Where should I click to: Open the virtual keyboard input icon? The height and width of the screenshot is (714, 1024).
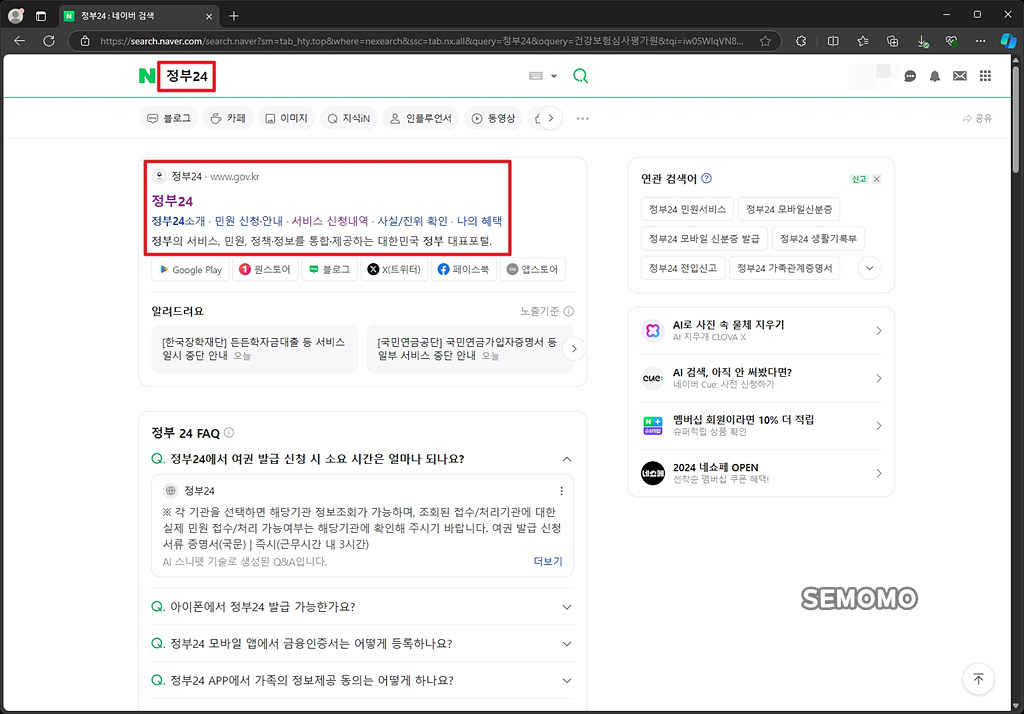tap(536, 76)
